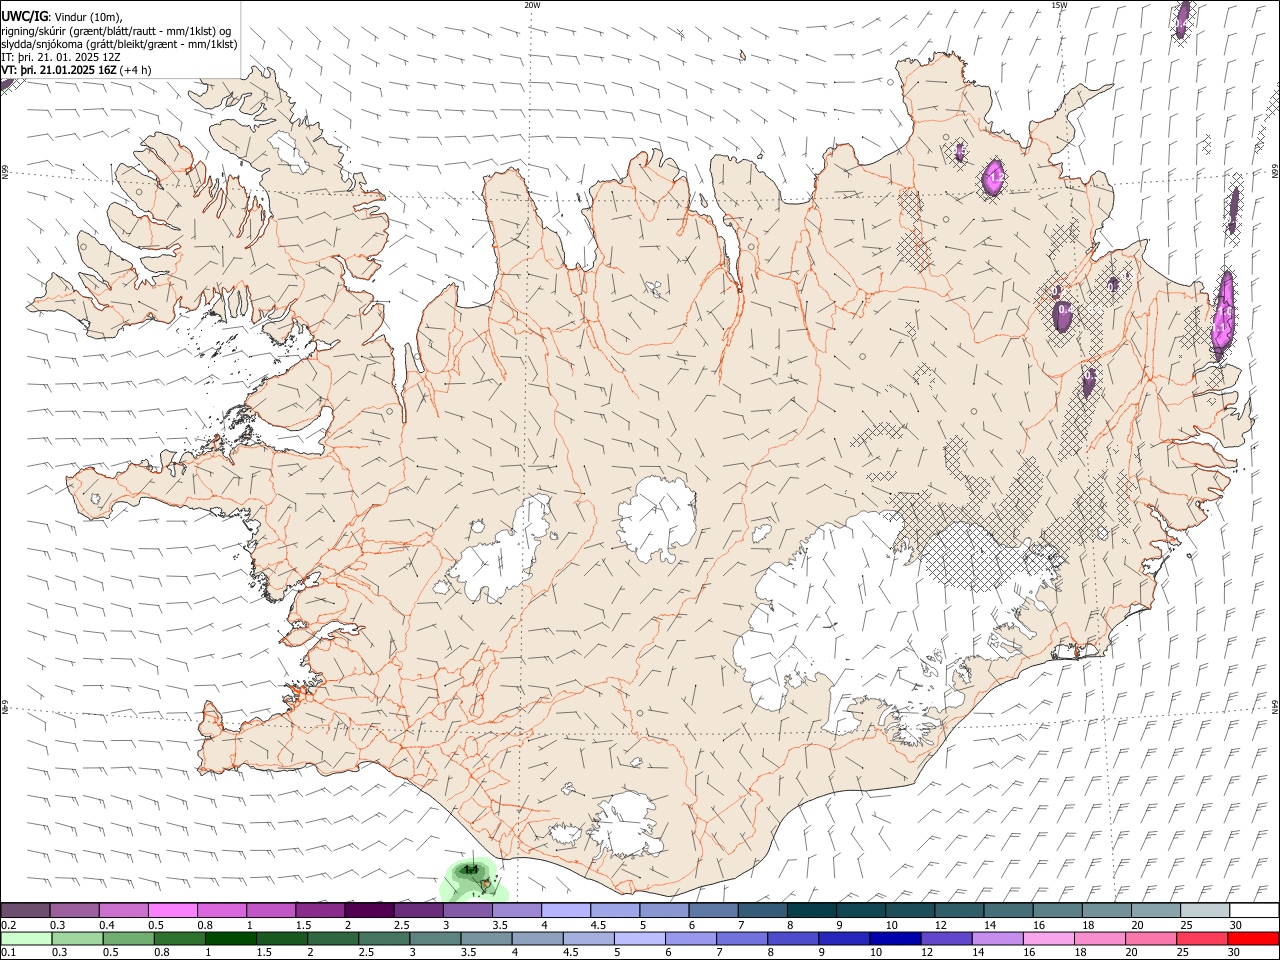
Task: Click the "rigning/skúrir" legend description line
Action: click(116, 30)
